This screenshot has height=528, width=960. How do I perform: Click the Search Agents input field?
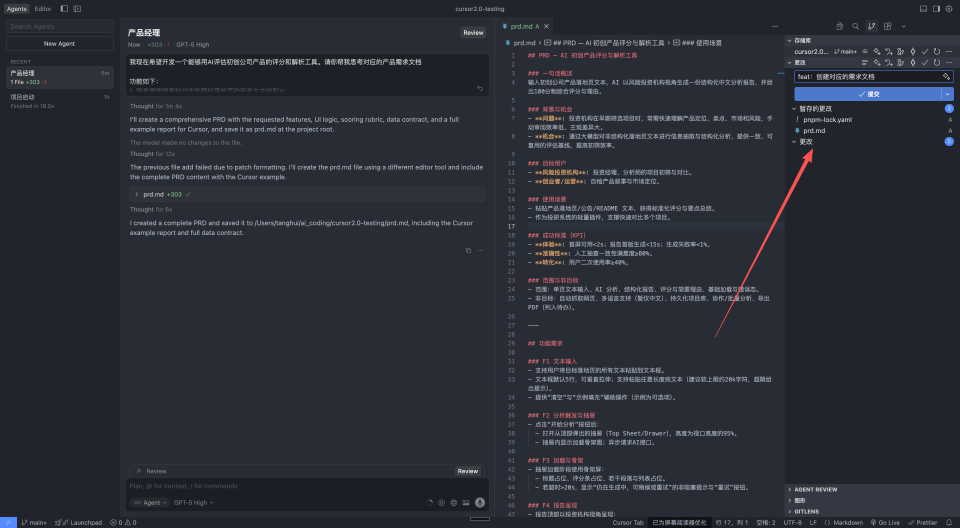pyautogui.click(x=59, y=26)
